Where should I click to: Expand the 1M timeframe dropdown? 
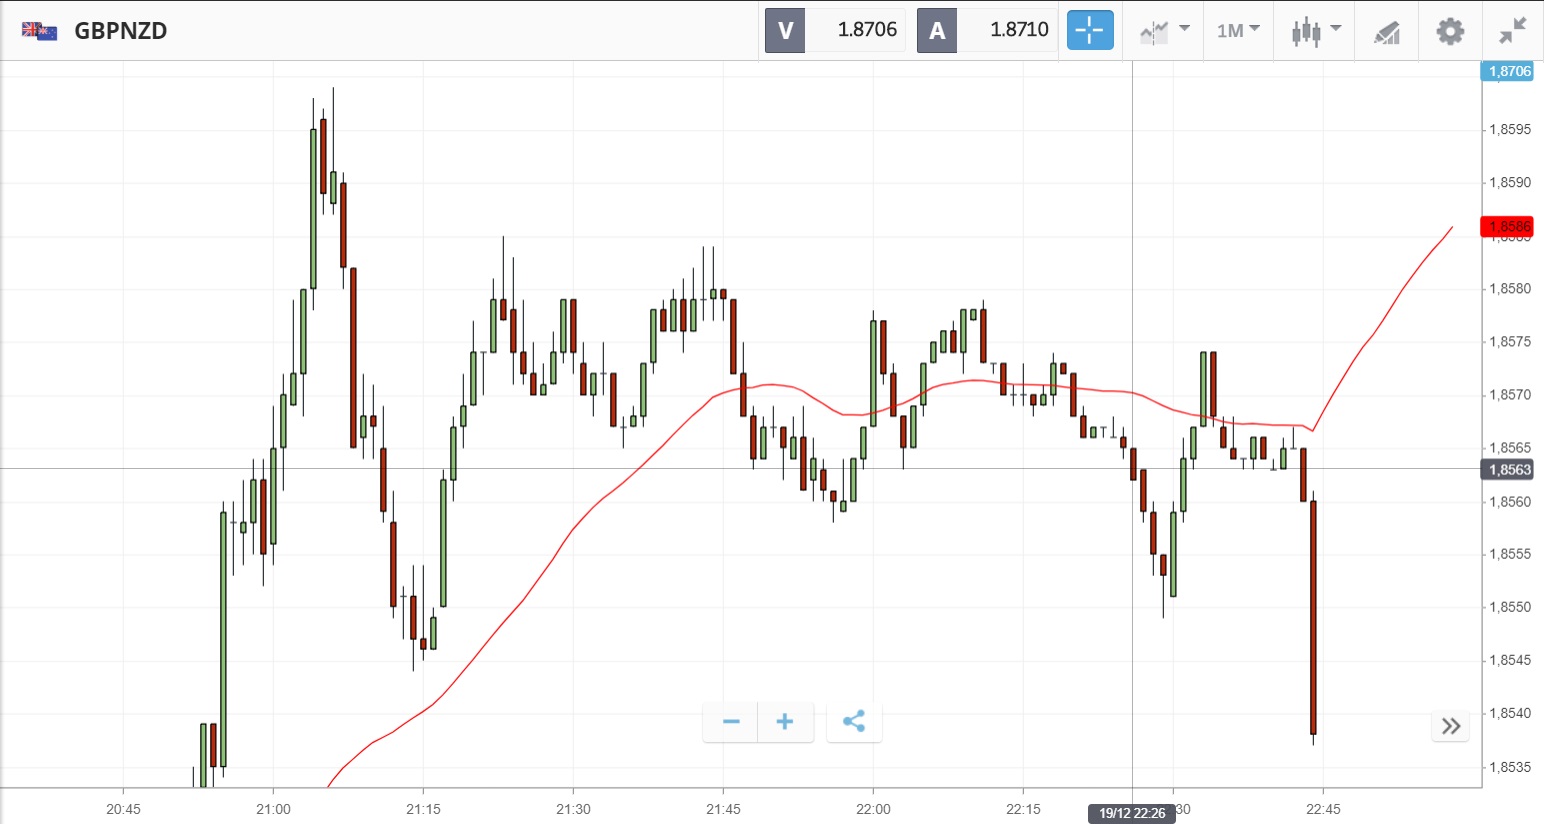coord(1238,30)
